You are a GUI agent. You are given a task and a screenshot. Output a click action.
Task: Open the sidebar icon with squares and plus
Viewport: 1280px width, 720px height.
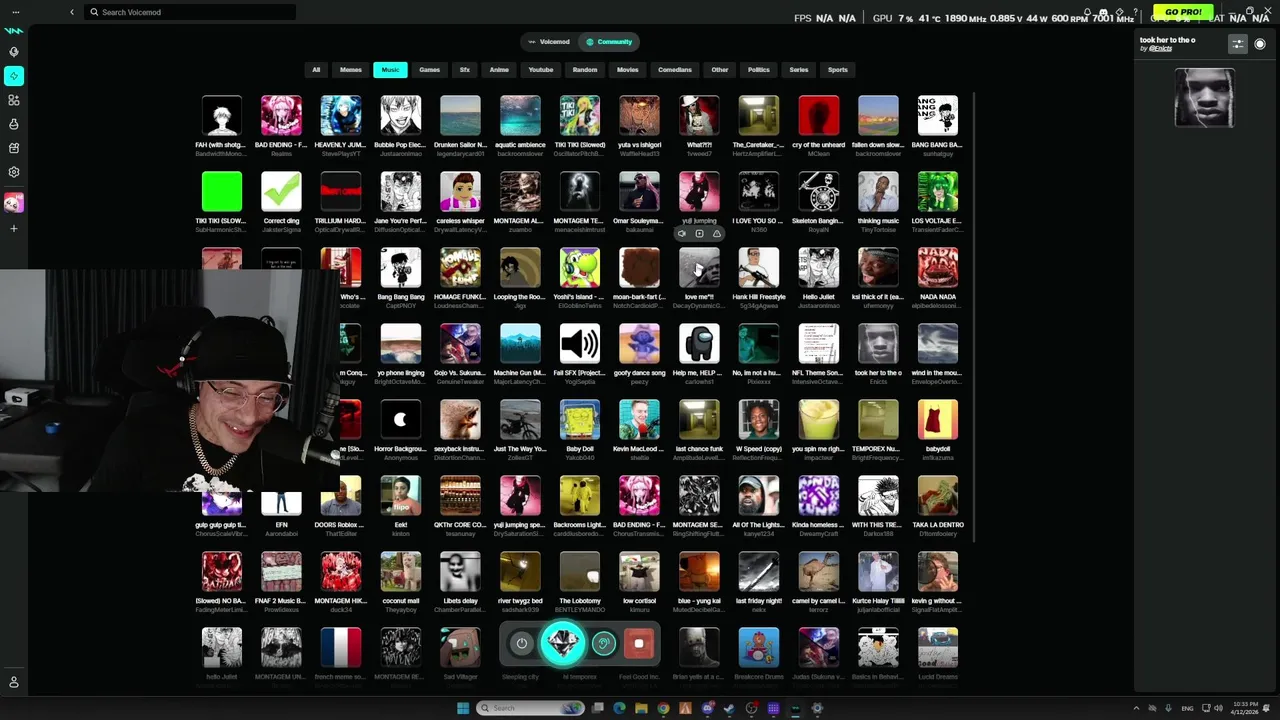[14, 100]
